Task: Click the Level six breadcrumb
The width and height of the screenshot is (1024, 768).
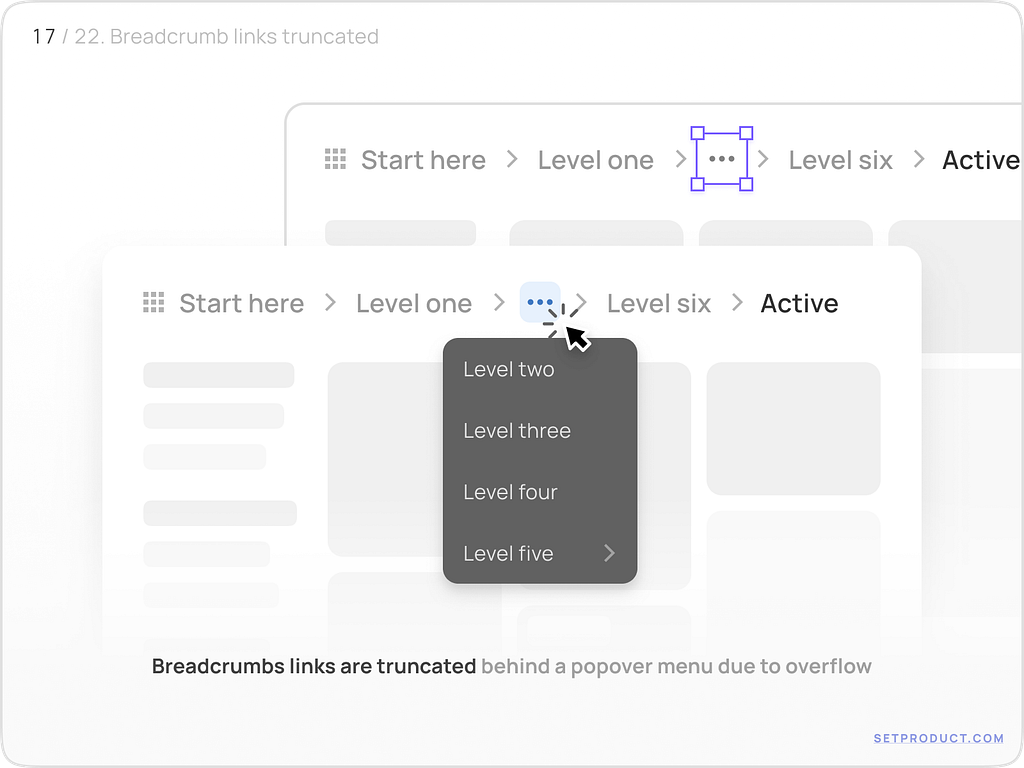Action: [x=659, y=303]
